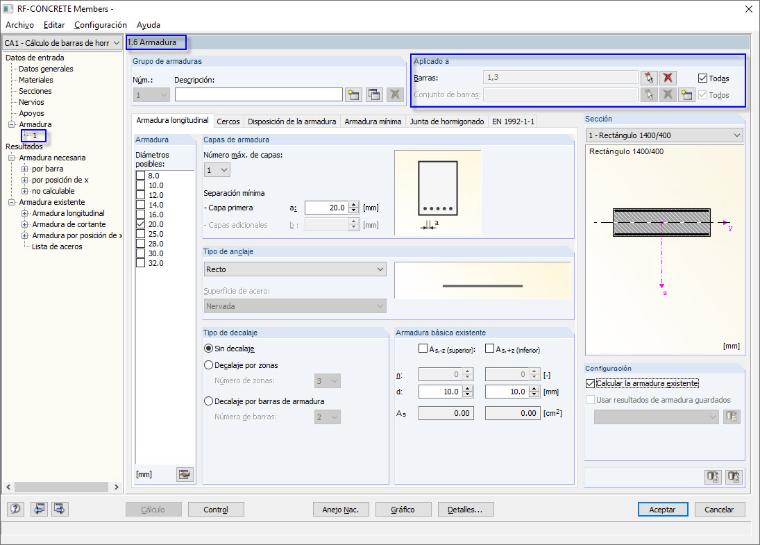The height and width of the screenshot is (545, 760).
Task: Select Secciones in the navigator tree
Action: [35, 91]
